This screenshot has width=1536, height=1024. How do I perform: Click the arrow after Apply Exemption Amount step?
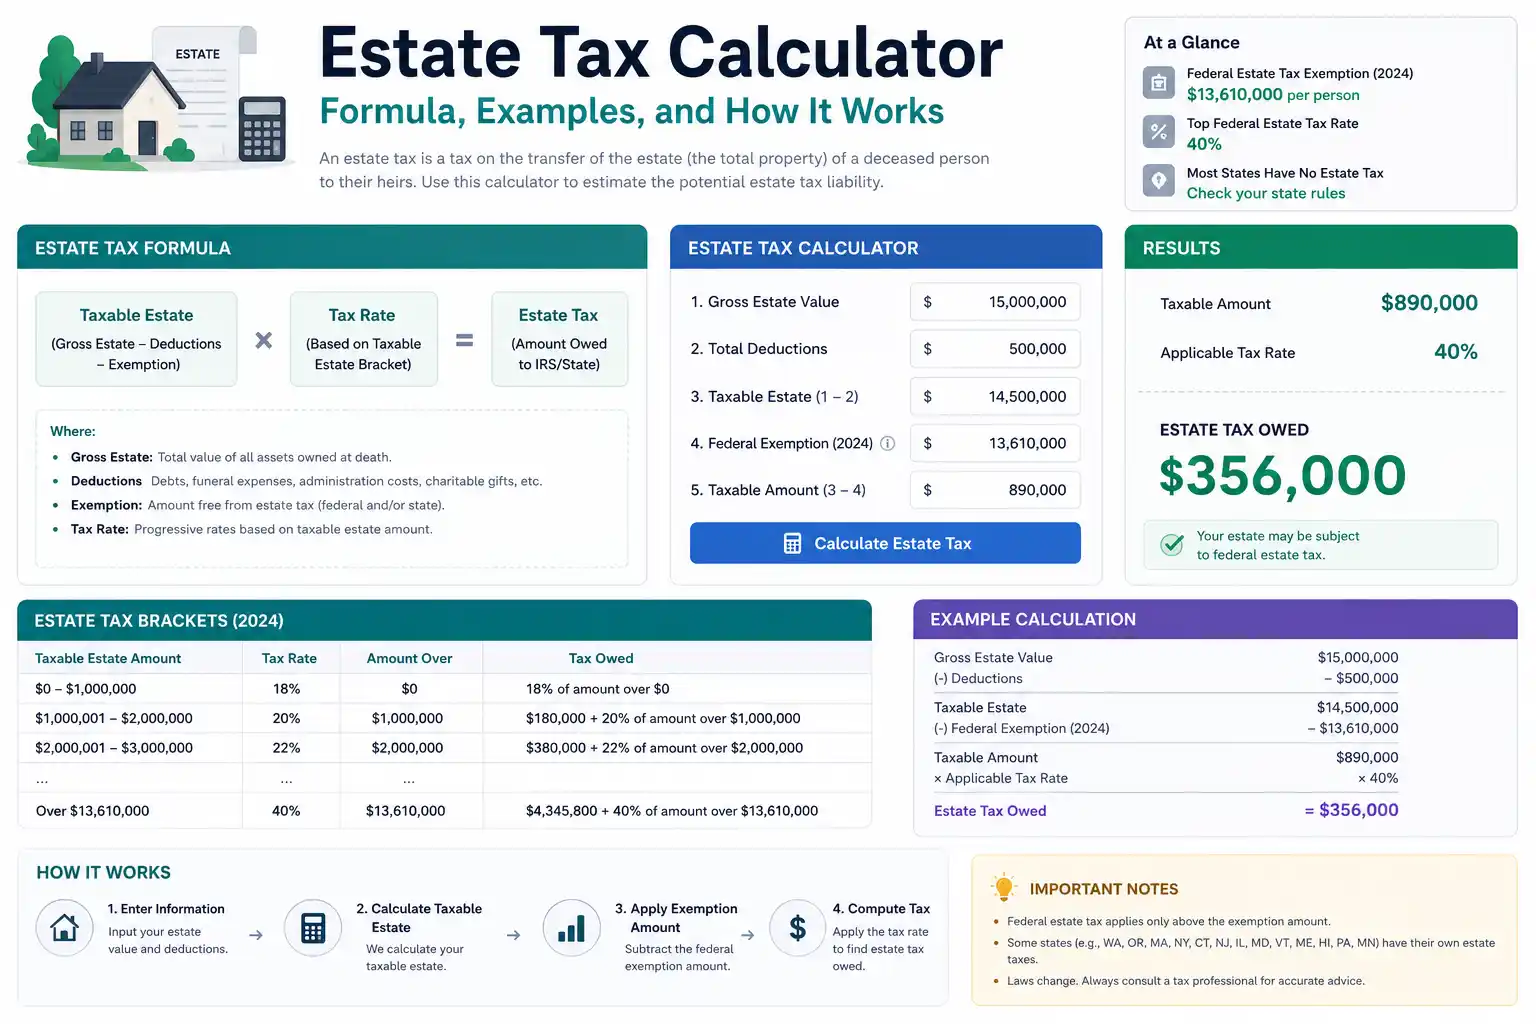(x=747, y=935)
